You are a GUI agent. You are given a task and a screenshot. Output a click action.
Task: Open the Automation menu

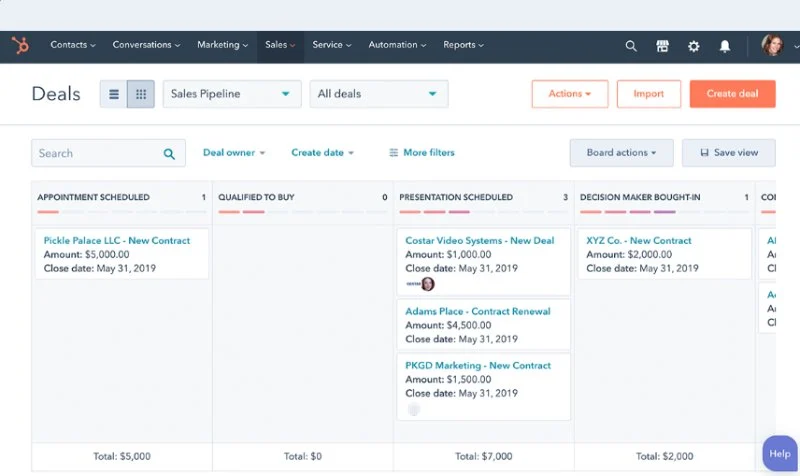pos(397,45)
